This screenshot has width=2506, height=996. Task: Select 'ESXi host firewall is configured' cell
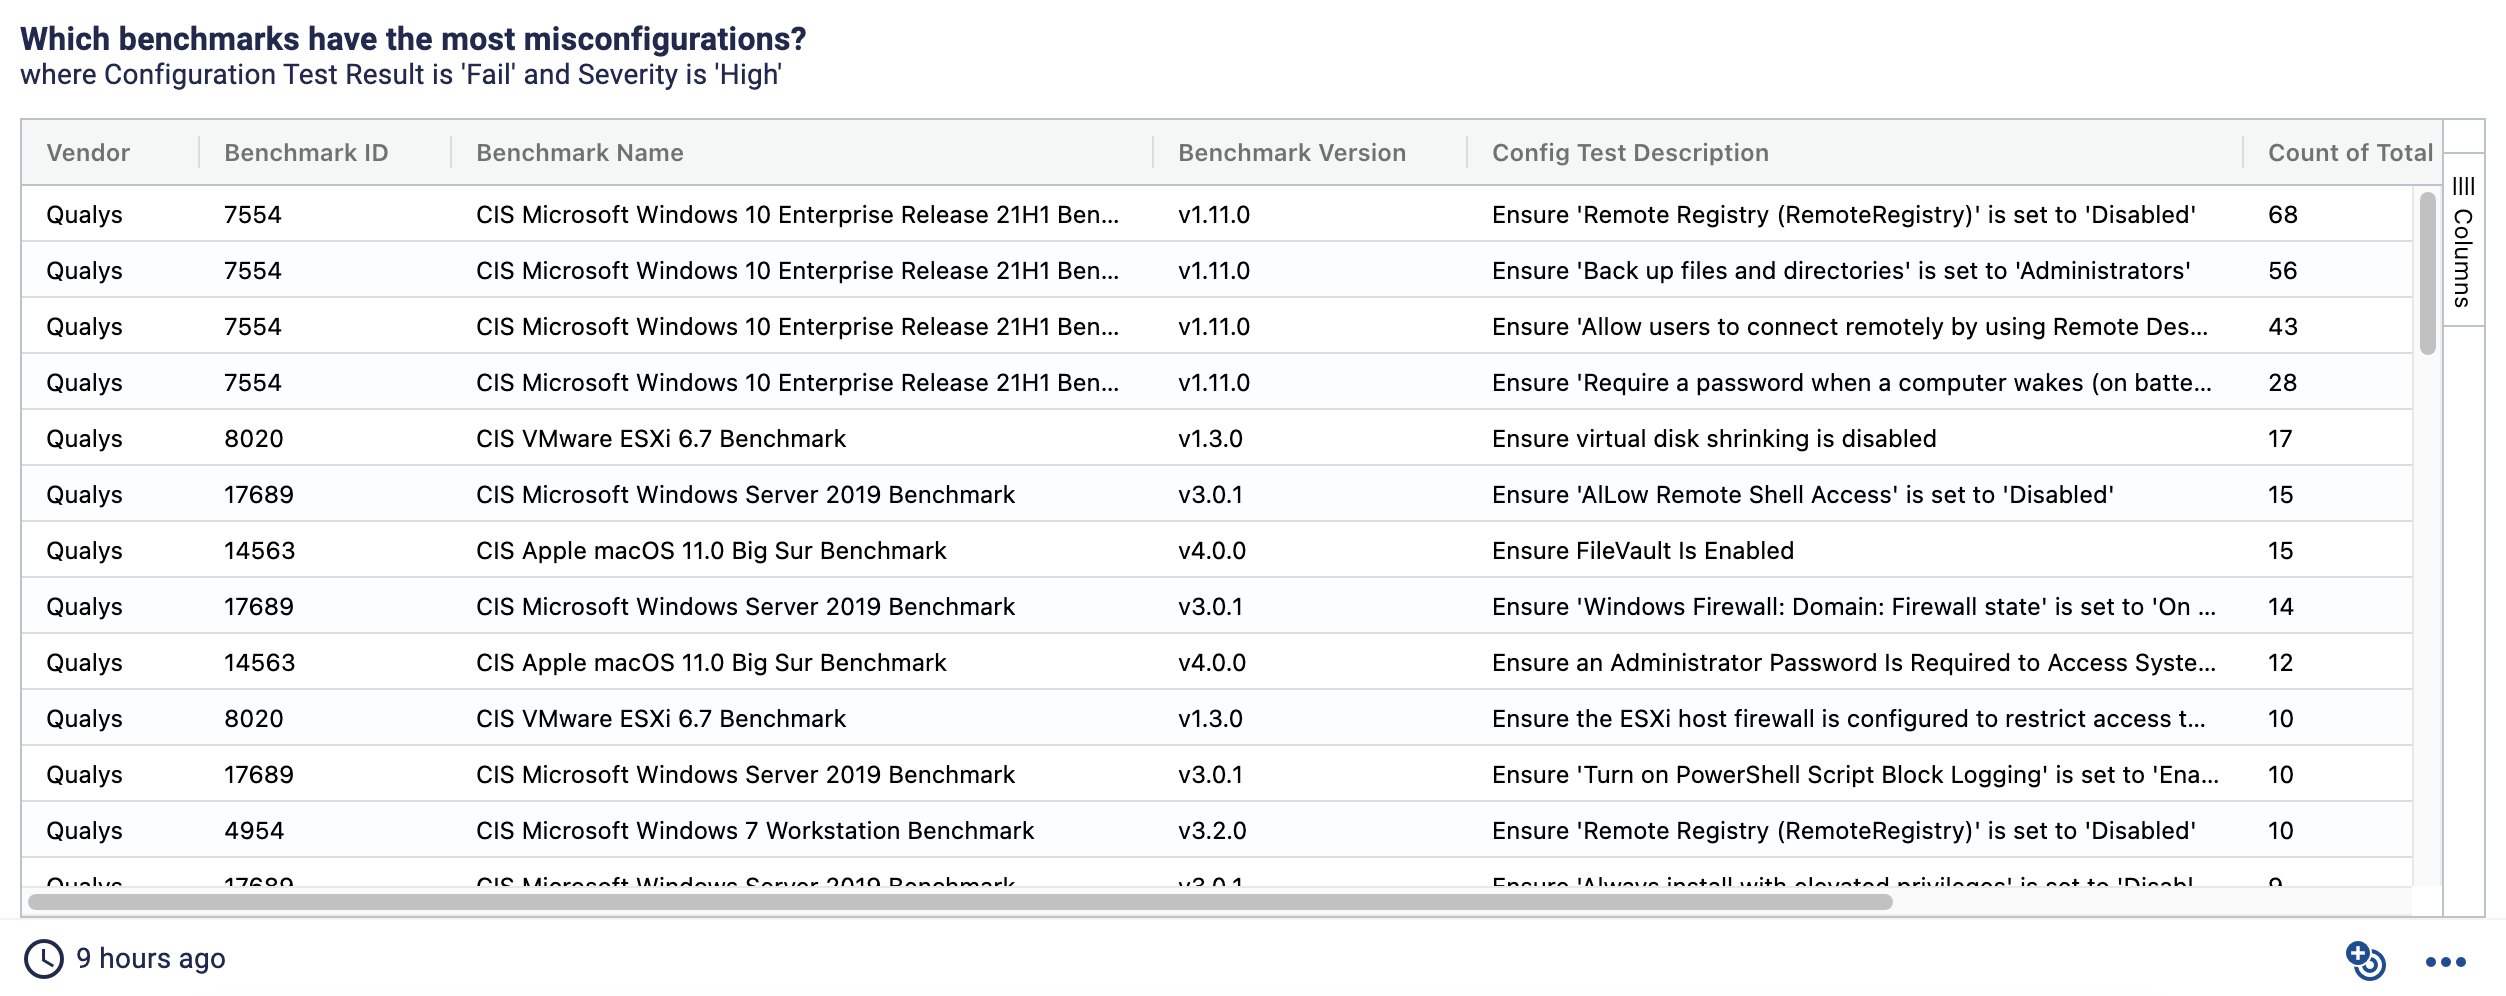click(1849, 719)
